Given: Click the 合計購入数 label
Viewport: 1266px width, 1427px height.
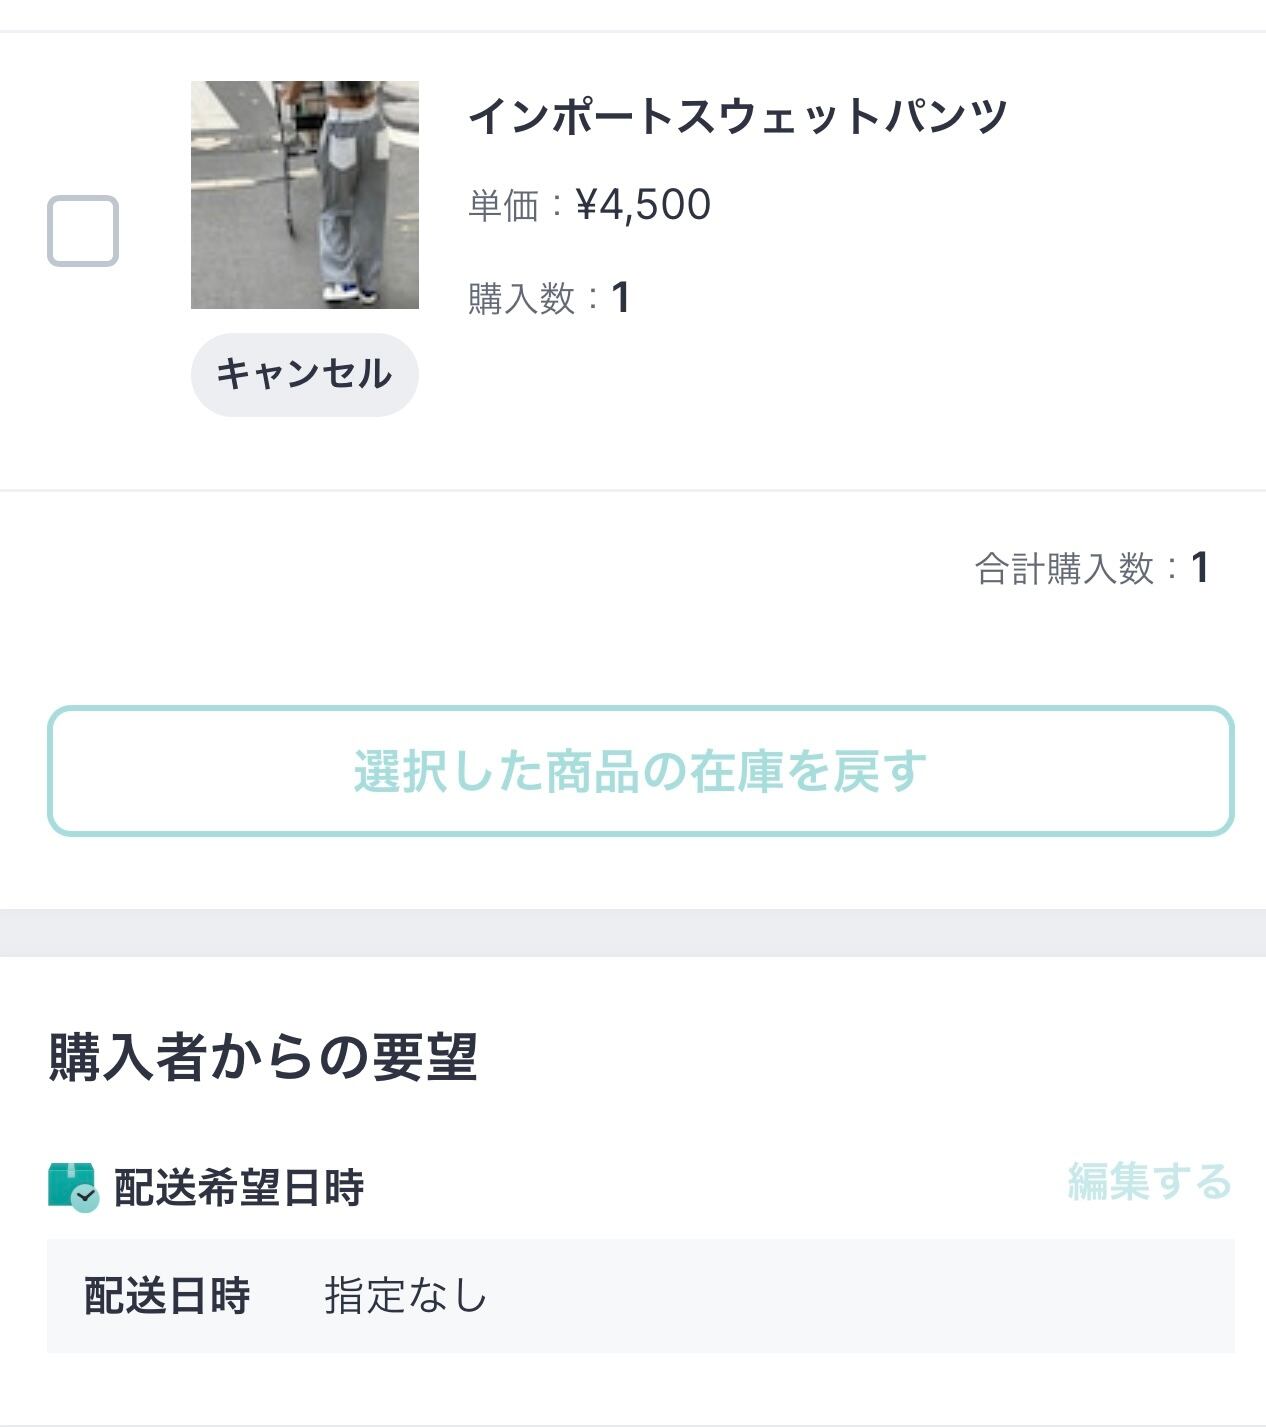Looking at the screenshot, I should click(x=1064, y=569).
